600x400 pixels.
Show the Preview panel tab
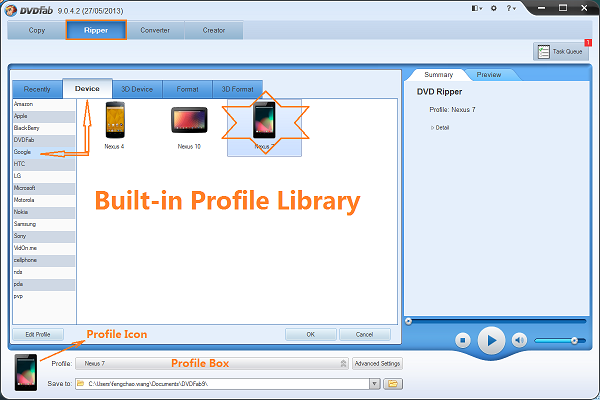(x=489, y=75)
